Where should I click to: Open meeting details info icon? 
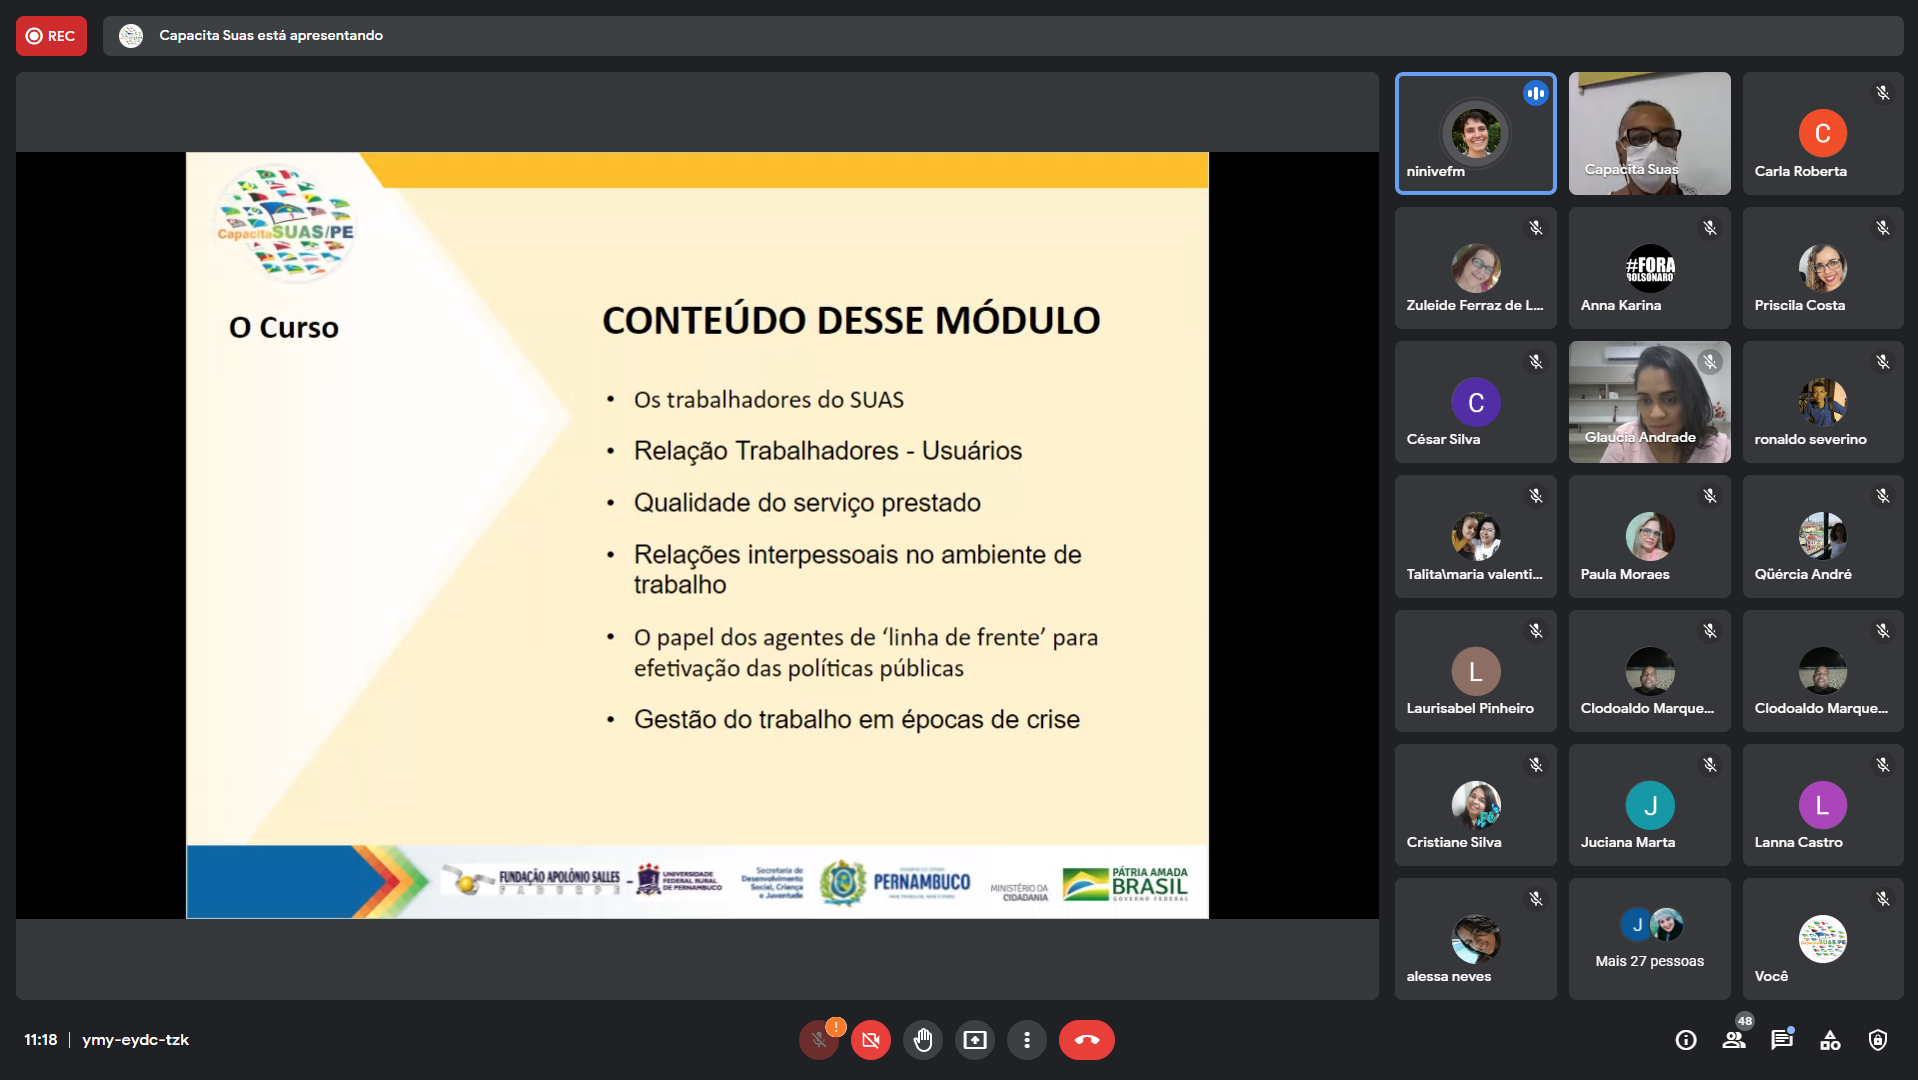[x=1686, y=1040]
